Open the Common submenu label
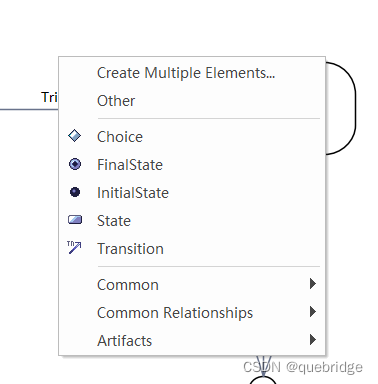Screen dimensions: 378x384 pyautogui.click(x=128, y=285)
